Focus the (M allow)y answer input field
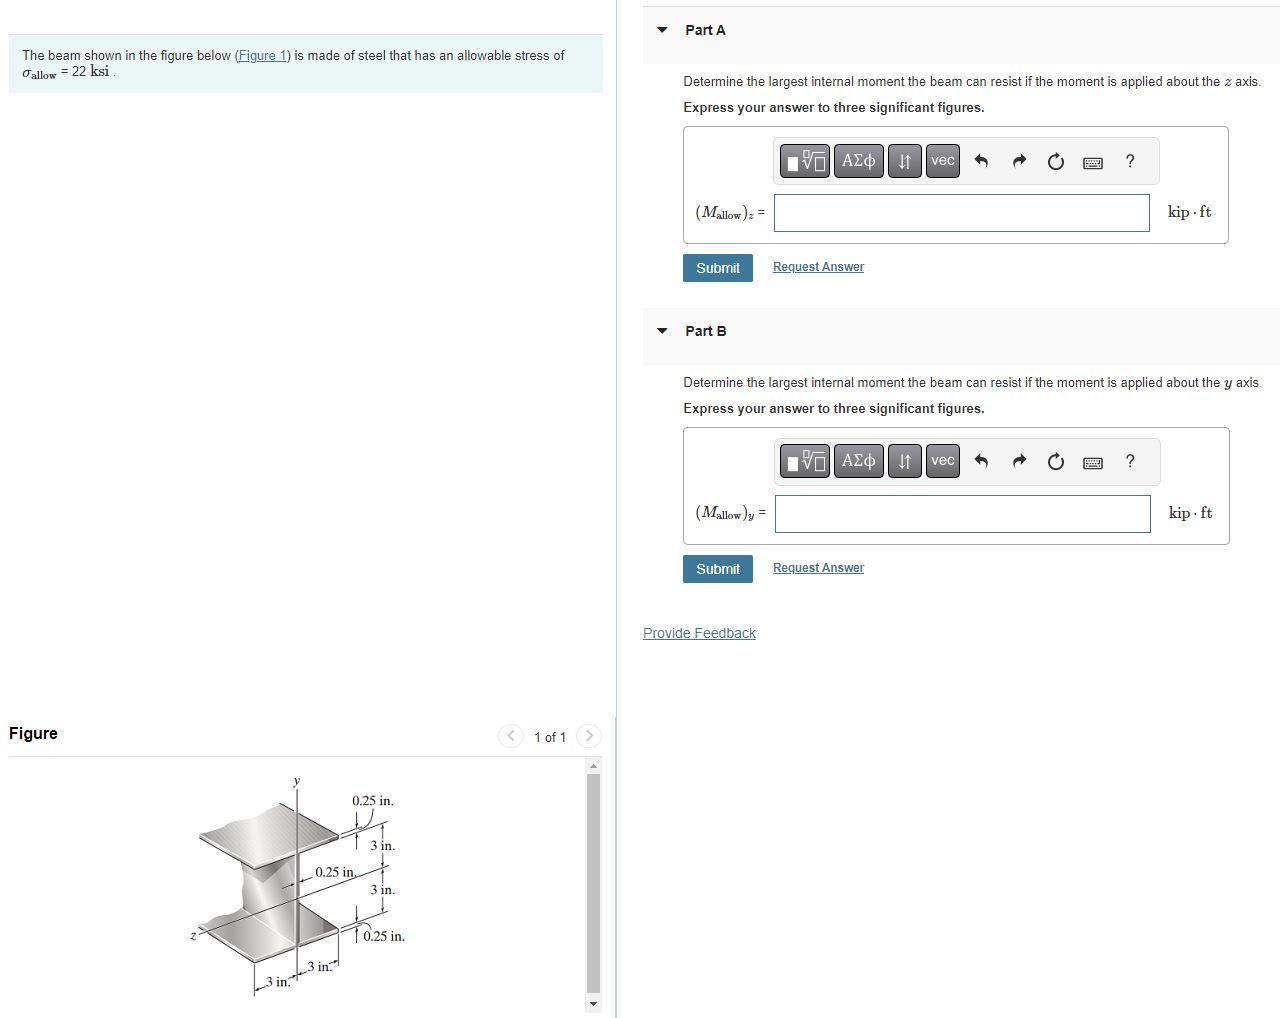The height and width of the screenshot is (1018, 1280). click(963, 514)
